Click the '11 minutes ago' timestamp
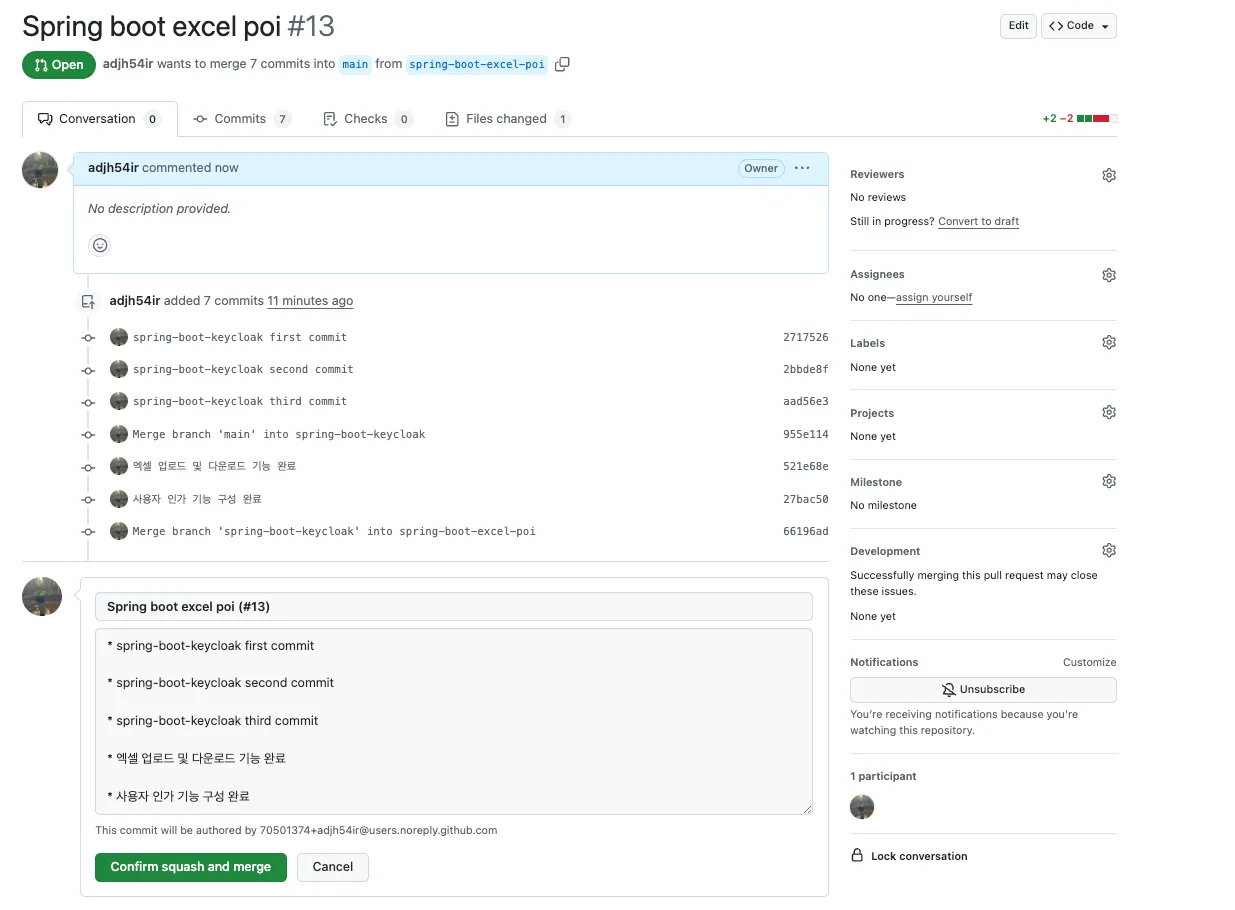The width and height of the screenshot is (1235, 910). point(310,301)
